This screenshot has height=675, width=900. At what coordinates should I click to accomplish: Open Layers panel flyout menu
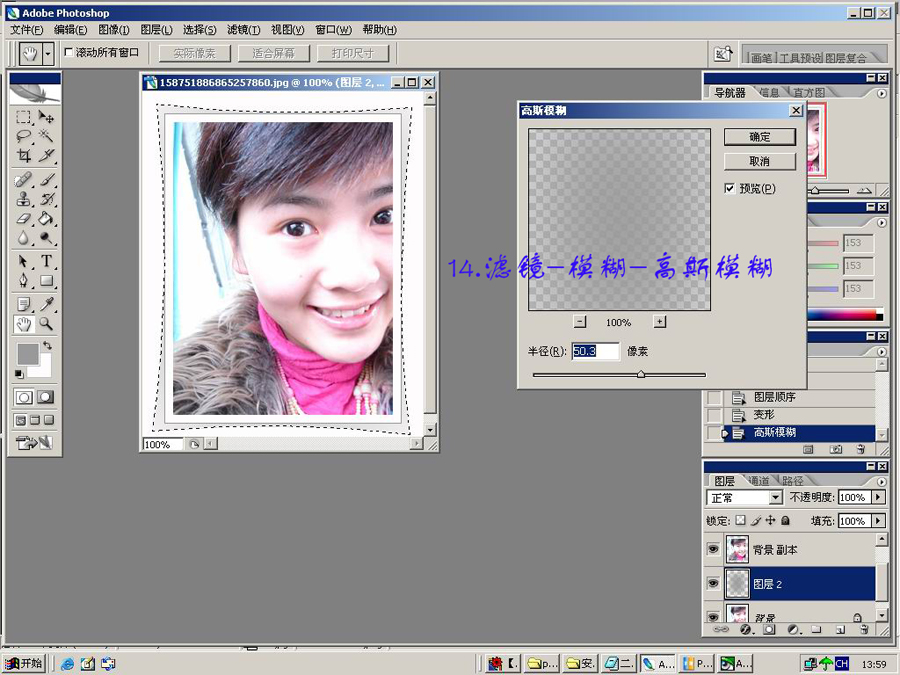pos(882,482)
